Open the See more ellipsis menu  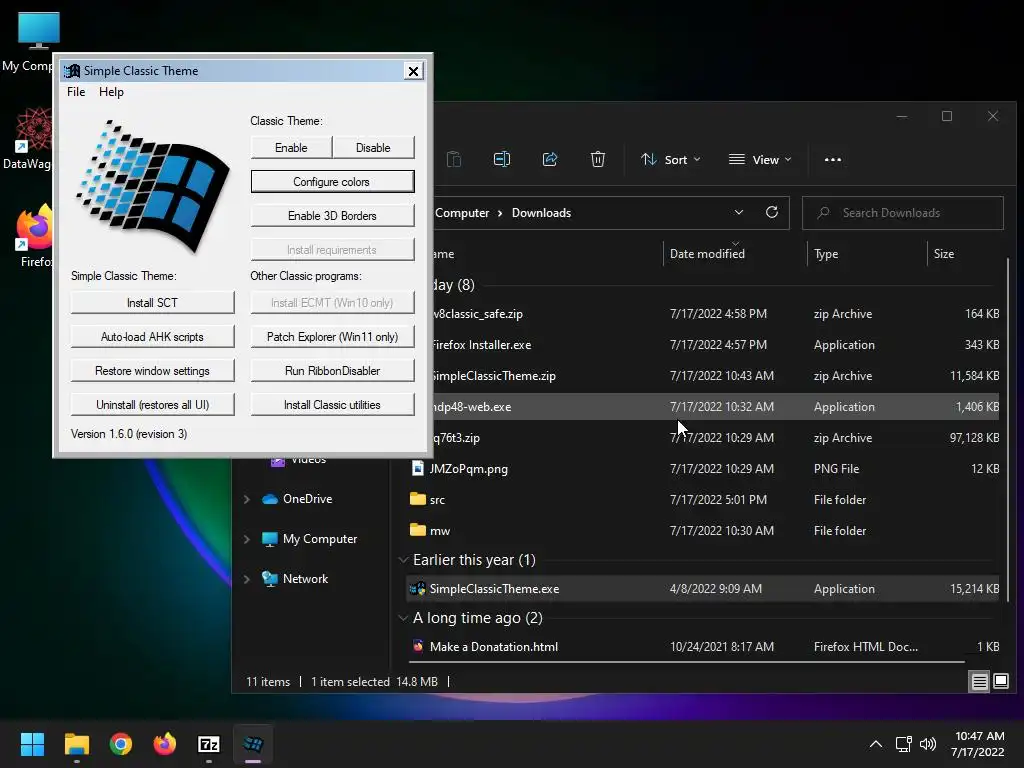(x=833, y=159)
